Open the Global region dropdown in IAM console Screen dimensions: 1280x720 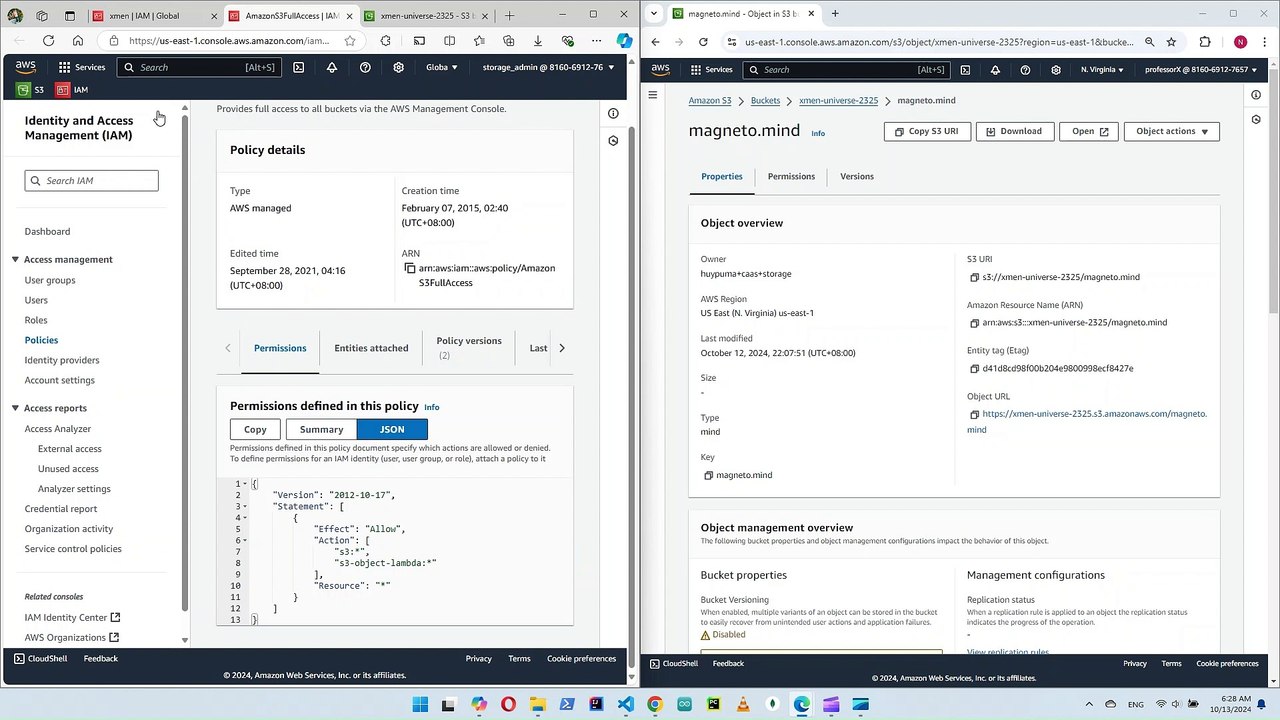(x=442, y=67)
